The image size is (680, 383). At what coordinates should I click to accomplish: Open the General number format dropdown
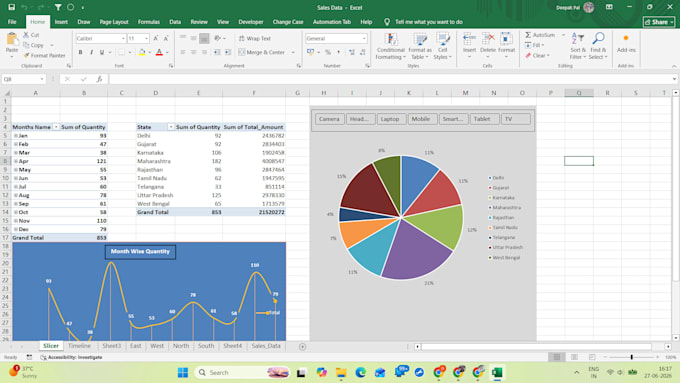pyautogui.click(x=364, y=39)
